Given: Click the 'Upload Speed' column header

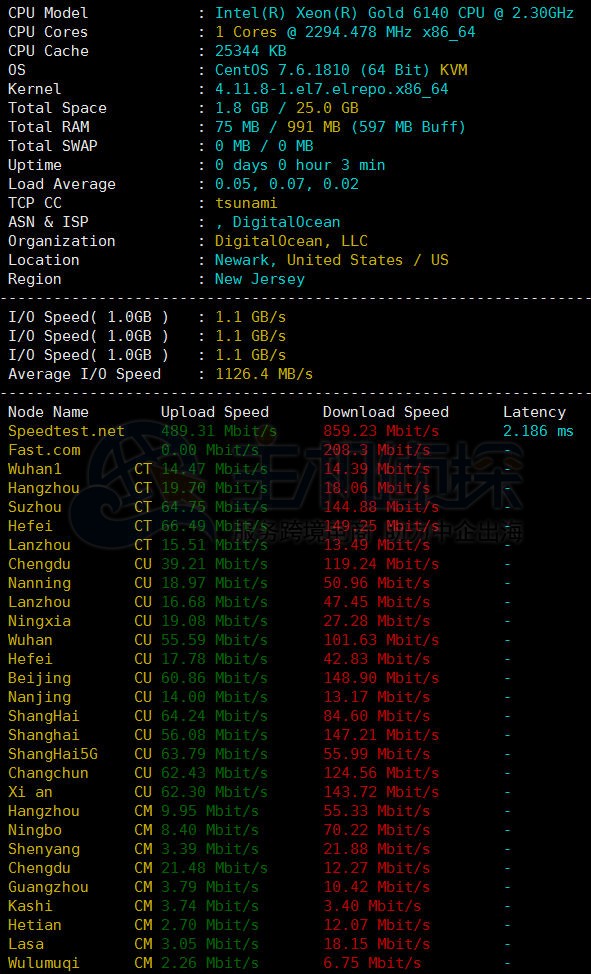Looking at the screenshot, I should click(x=215, y=412).
